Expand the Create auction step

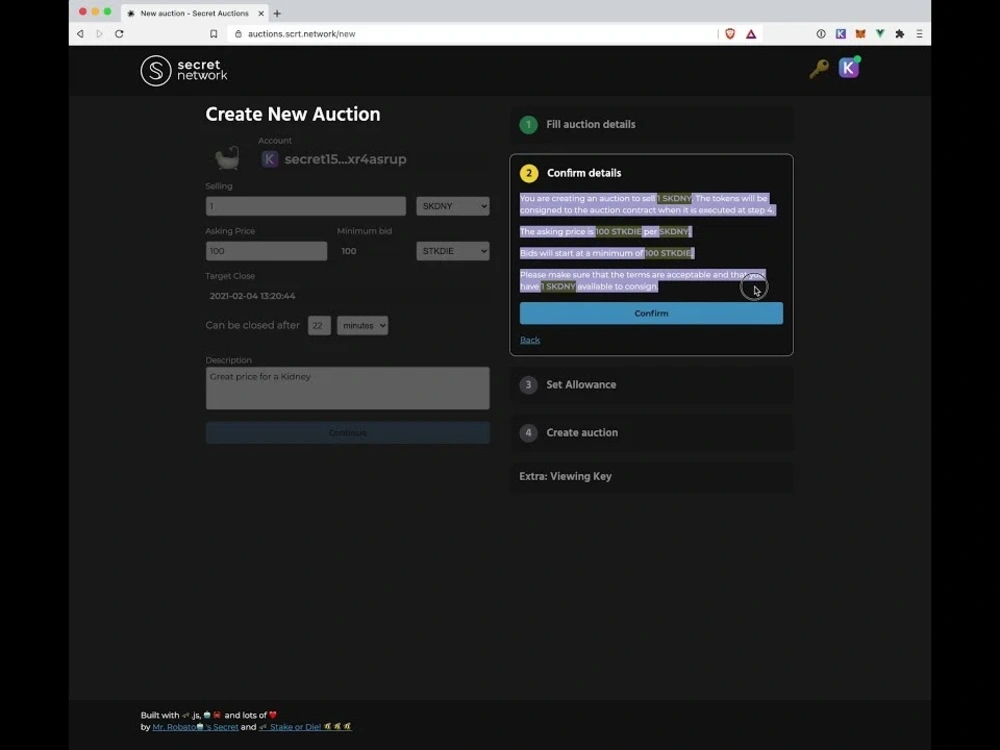tap(651, 432)
